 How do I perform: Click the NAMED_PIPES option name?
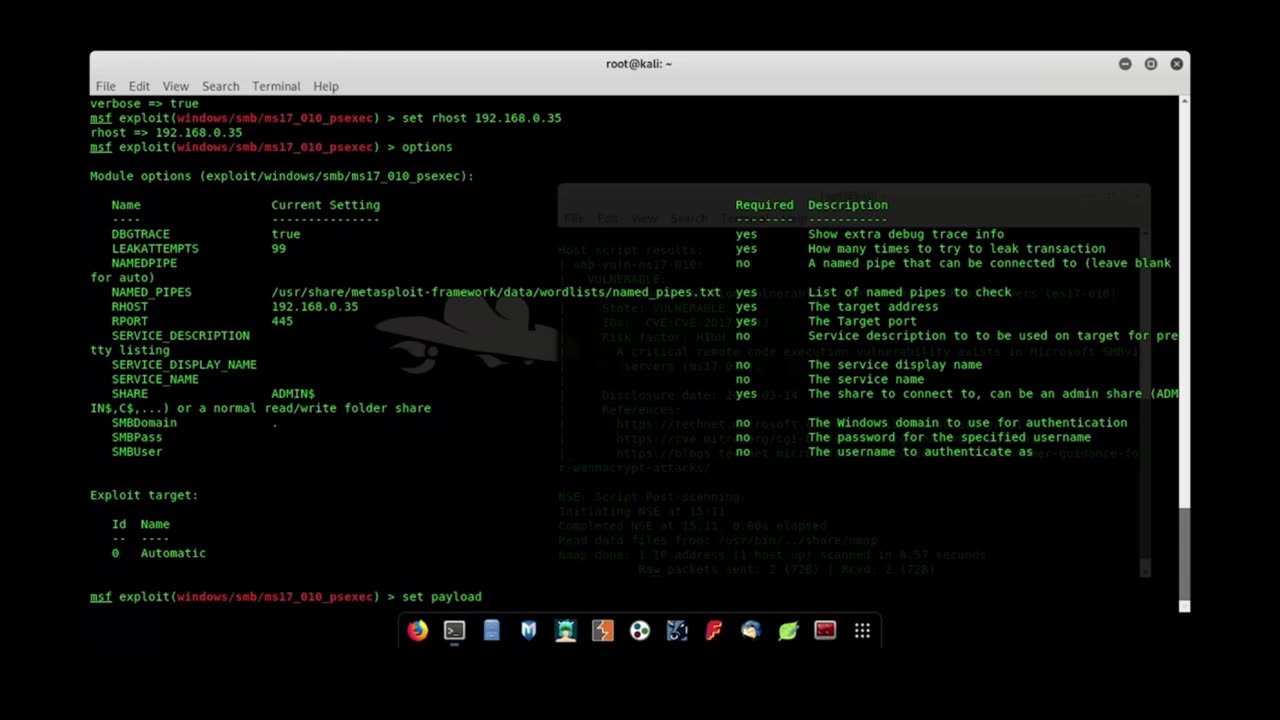(151, 292)
